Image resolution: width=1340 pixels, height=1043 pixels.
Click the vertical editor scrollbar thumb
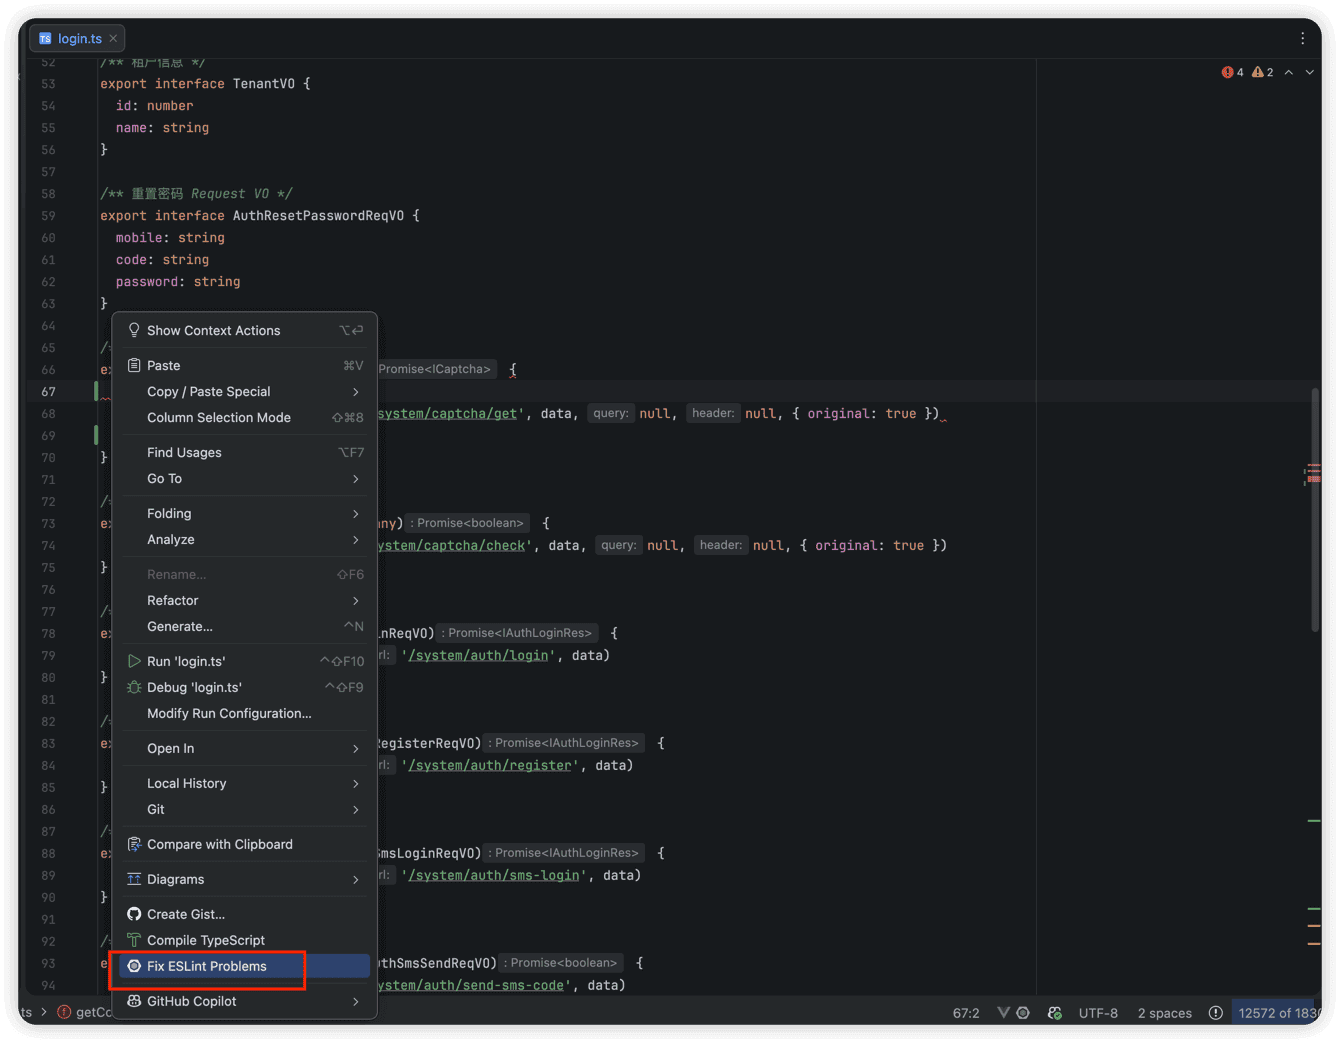tap(1314, 510)
